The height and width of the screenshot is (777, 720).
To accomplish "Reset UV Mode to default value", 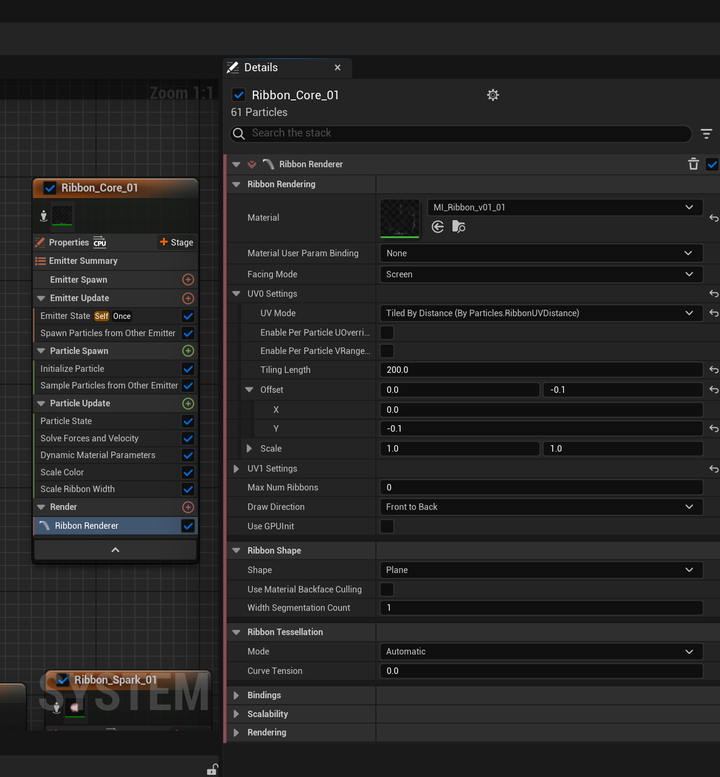I will (714, 313).
